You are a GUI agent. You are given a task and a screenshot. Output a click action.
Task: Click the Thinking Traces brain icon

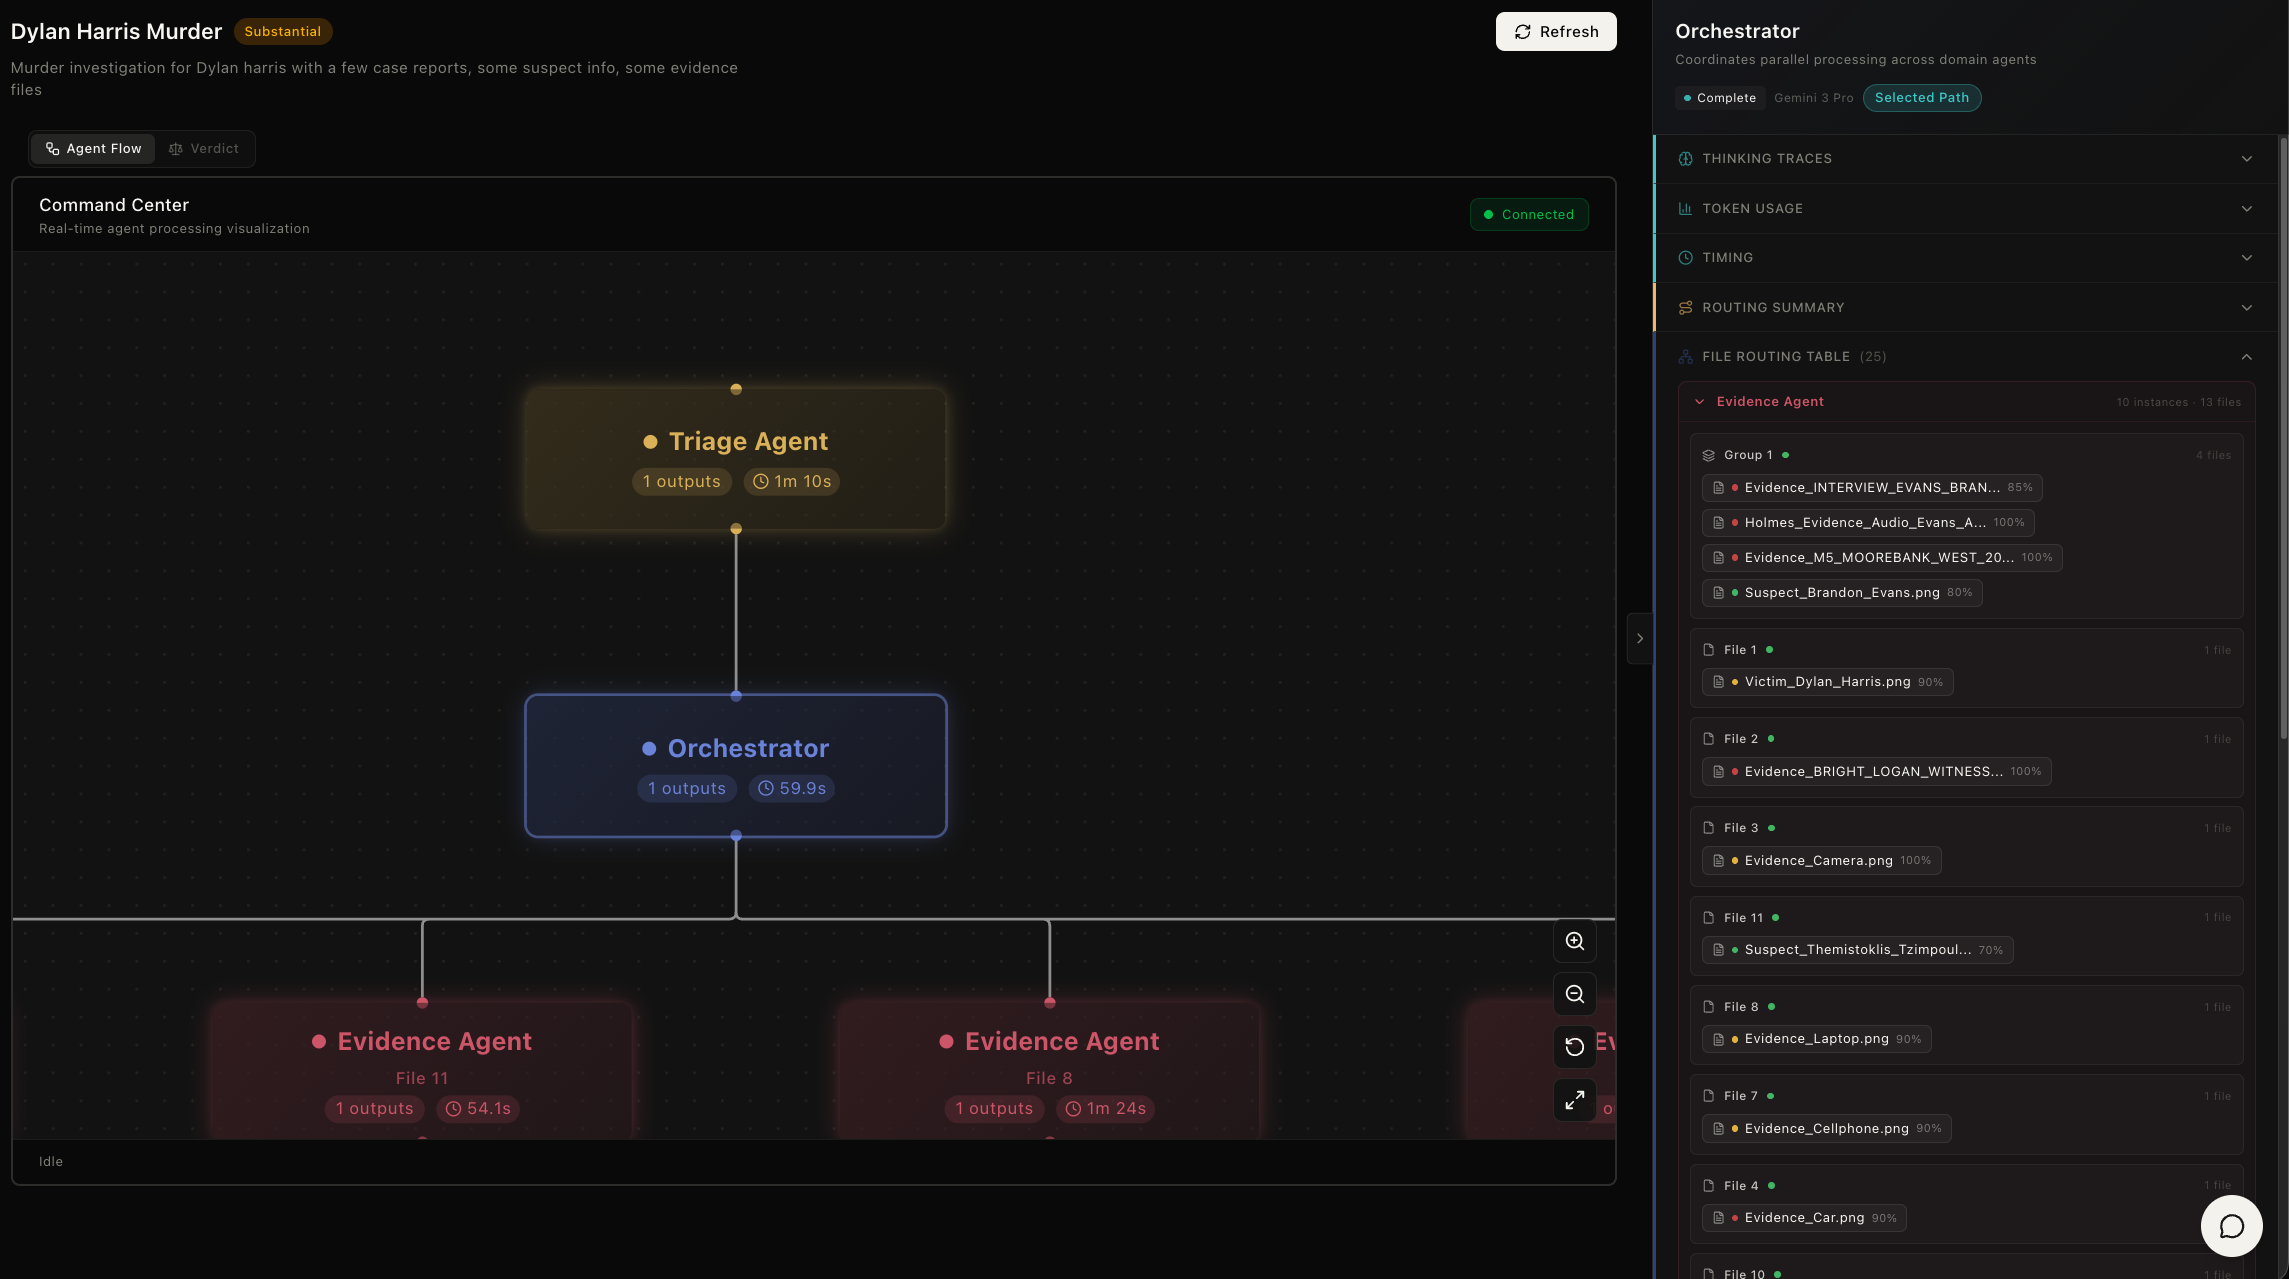[x=1685, y=159]
